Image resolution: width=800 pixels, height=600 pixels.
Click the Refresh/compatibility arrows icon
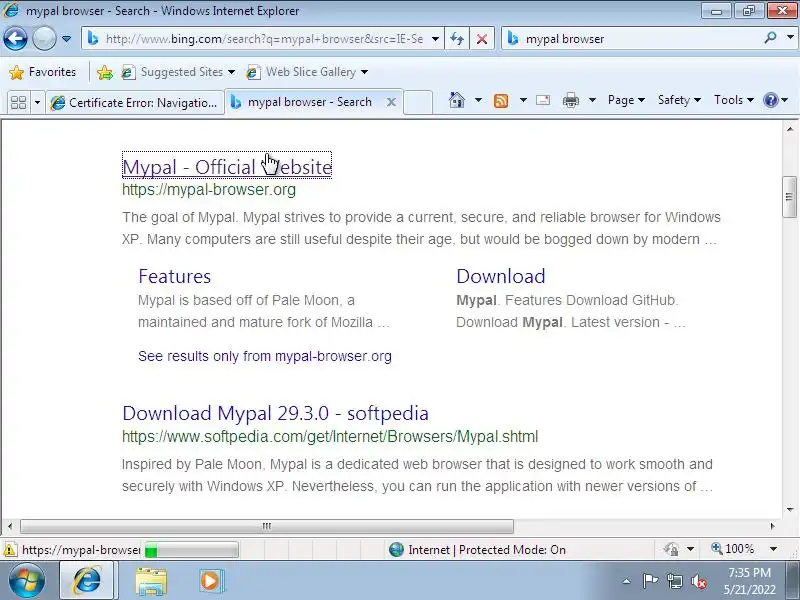coord(457,39)
